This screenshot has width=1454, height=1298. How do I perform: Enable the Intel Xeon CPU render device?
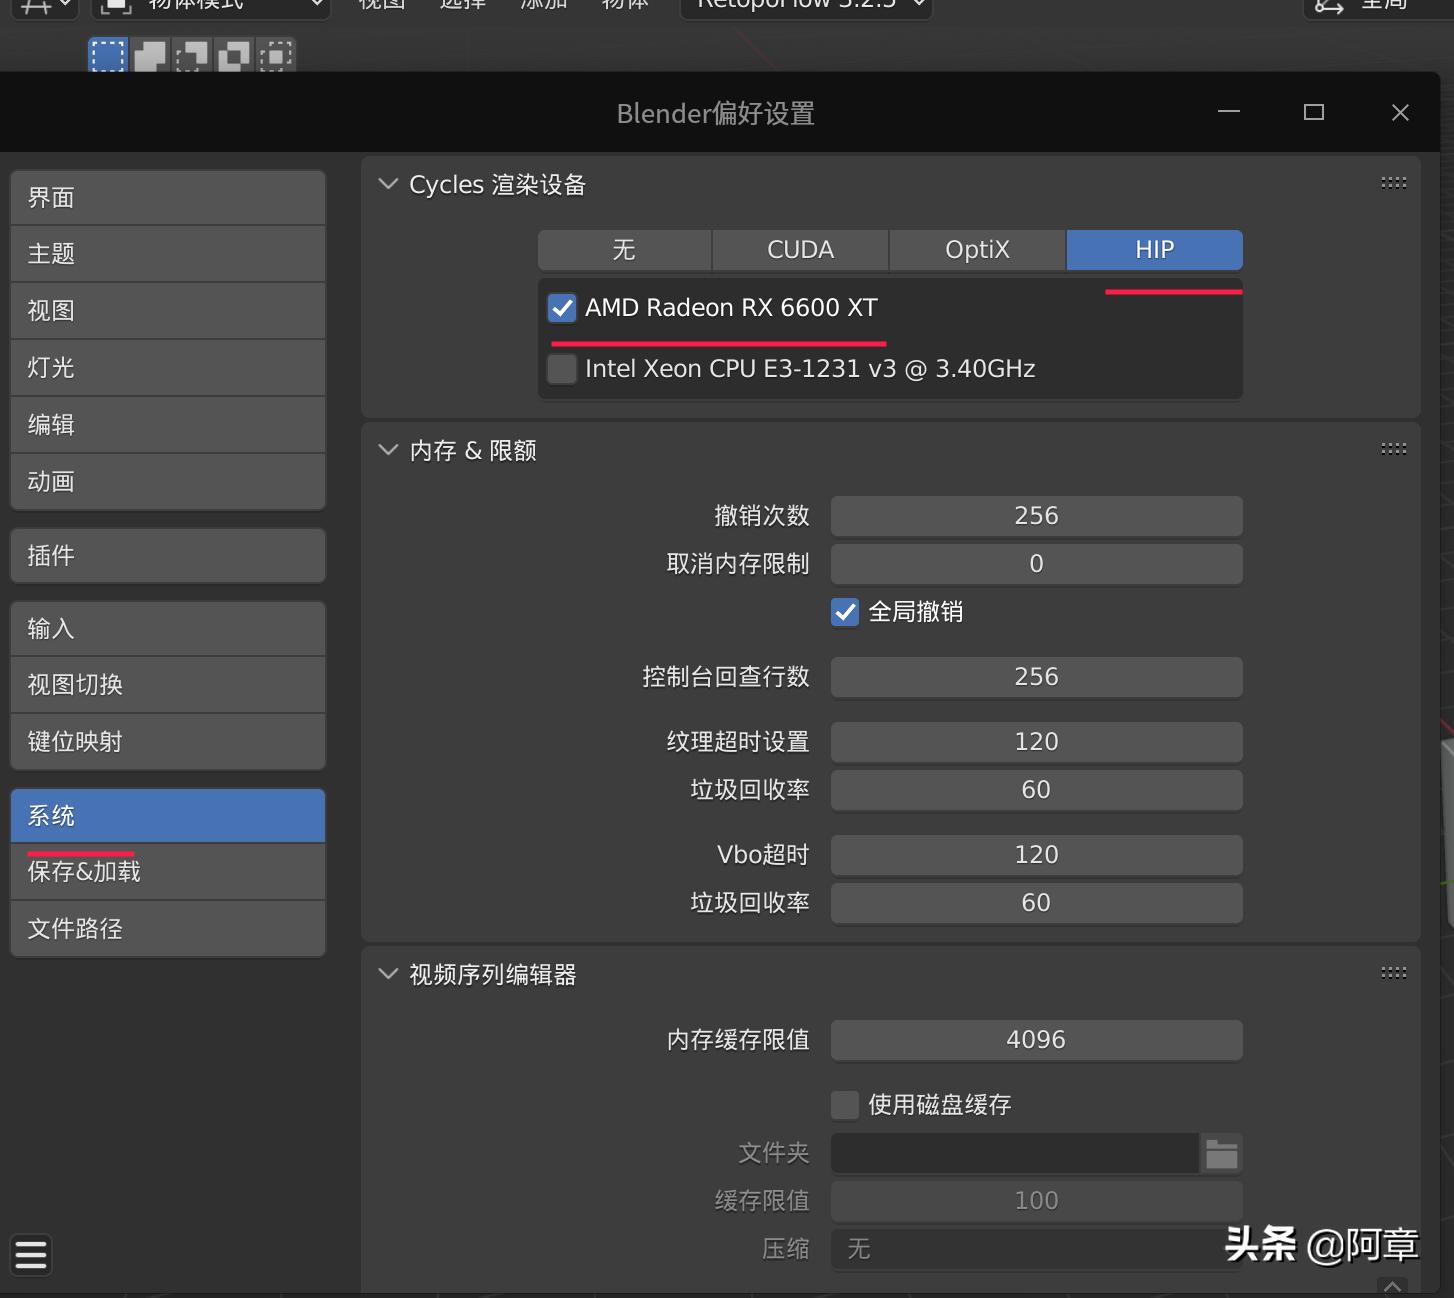561,368
